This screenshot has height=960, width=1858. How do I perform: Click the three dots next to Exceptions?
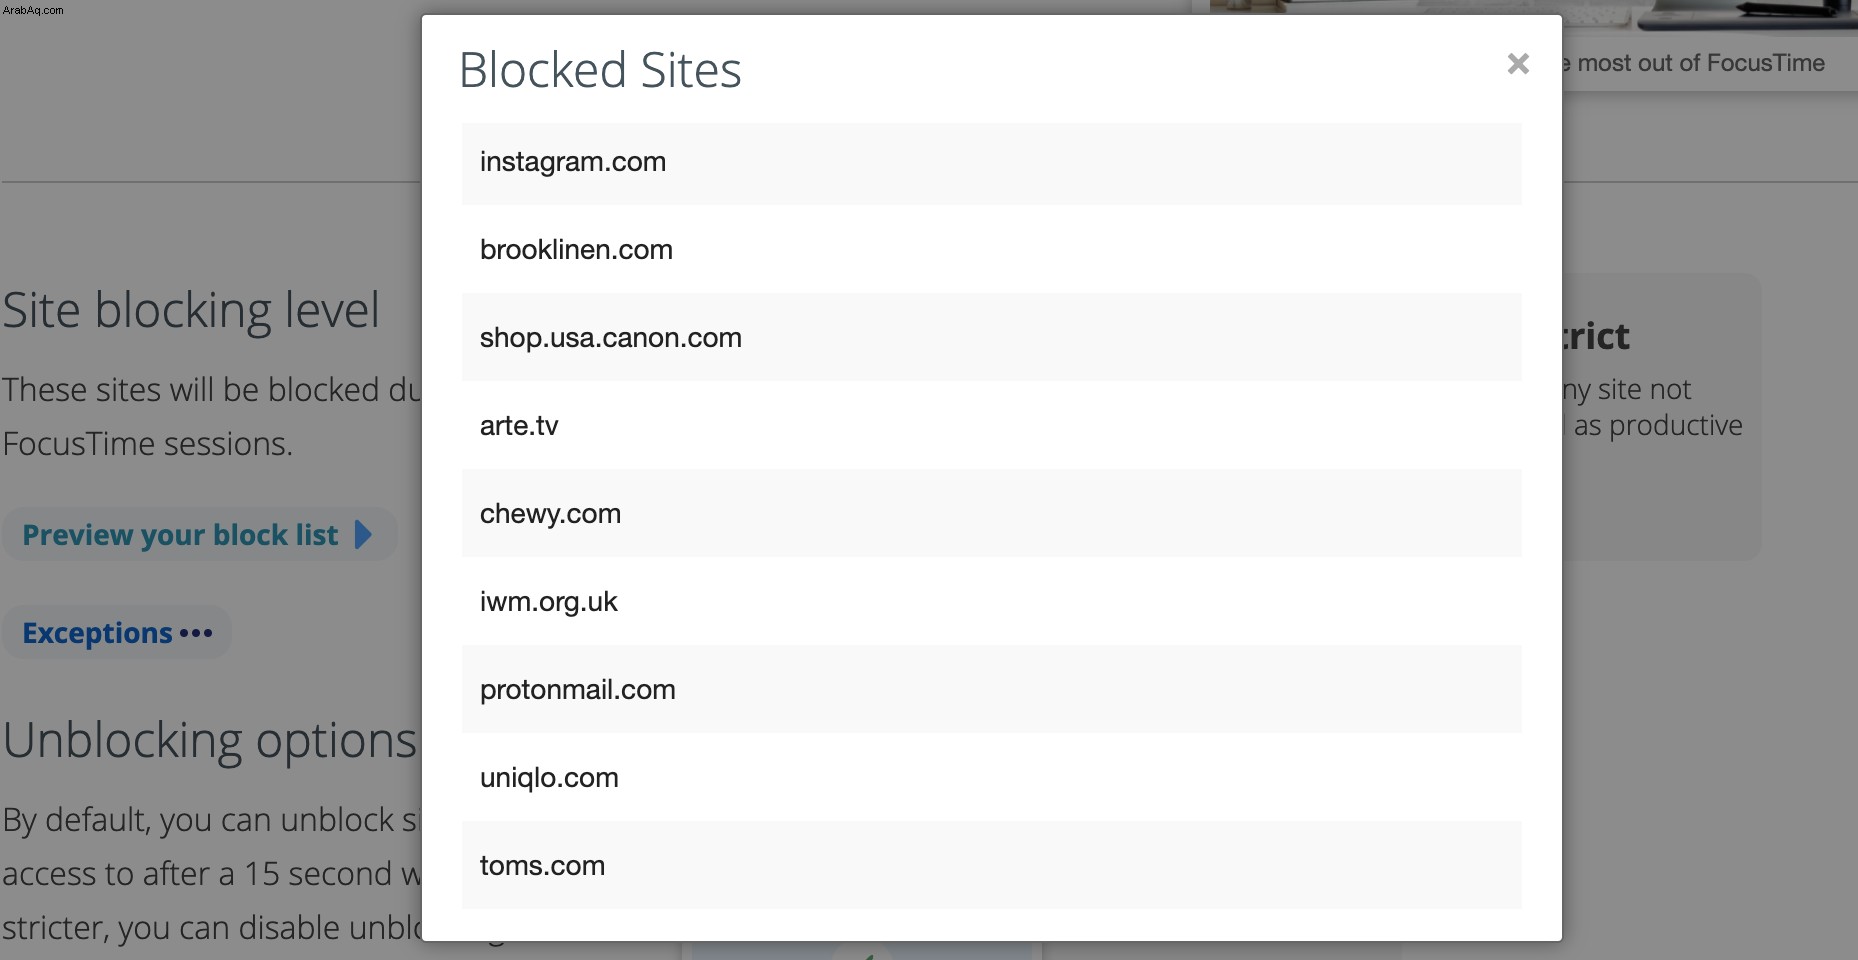[x=196, y=633]
